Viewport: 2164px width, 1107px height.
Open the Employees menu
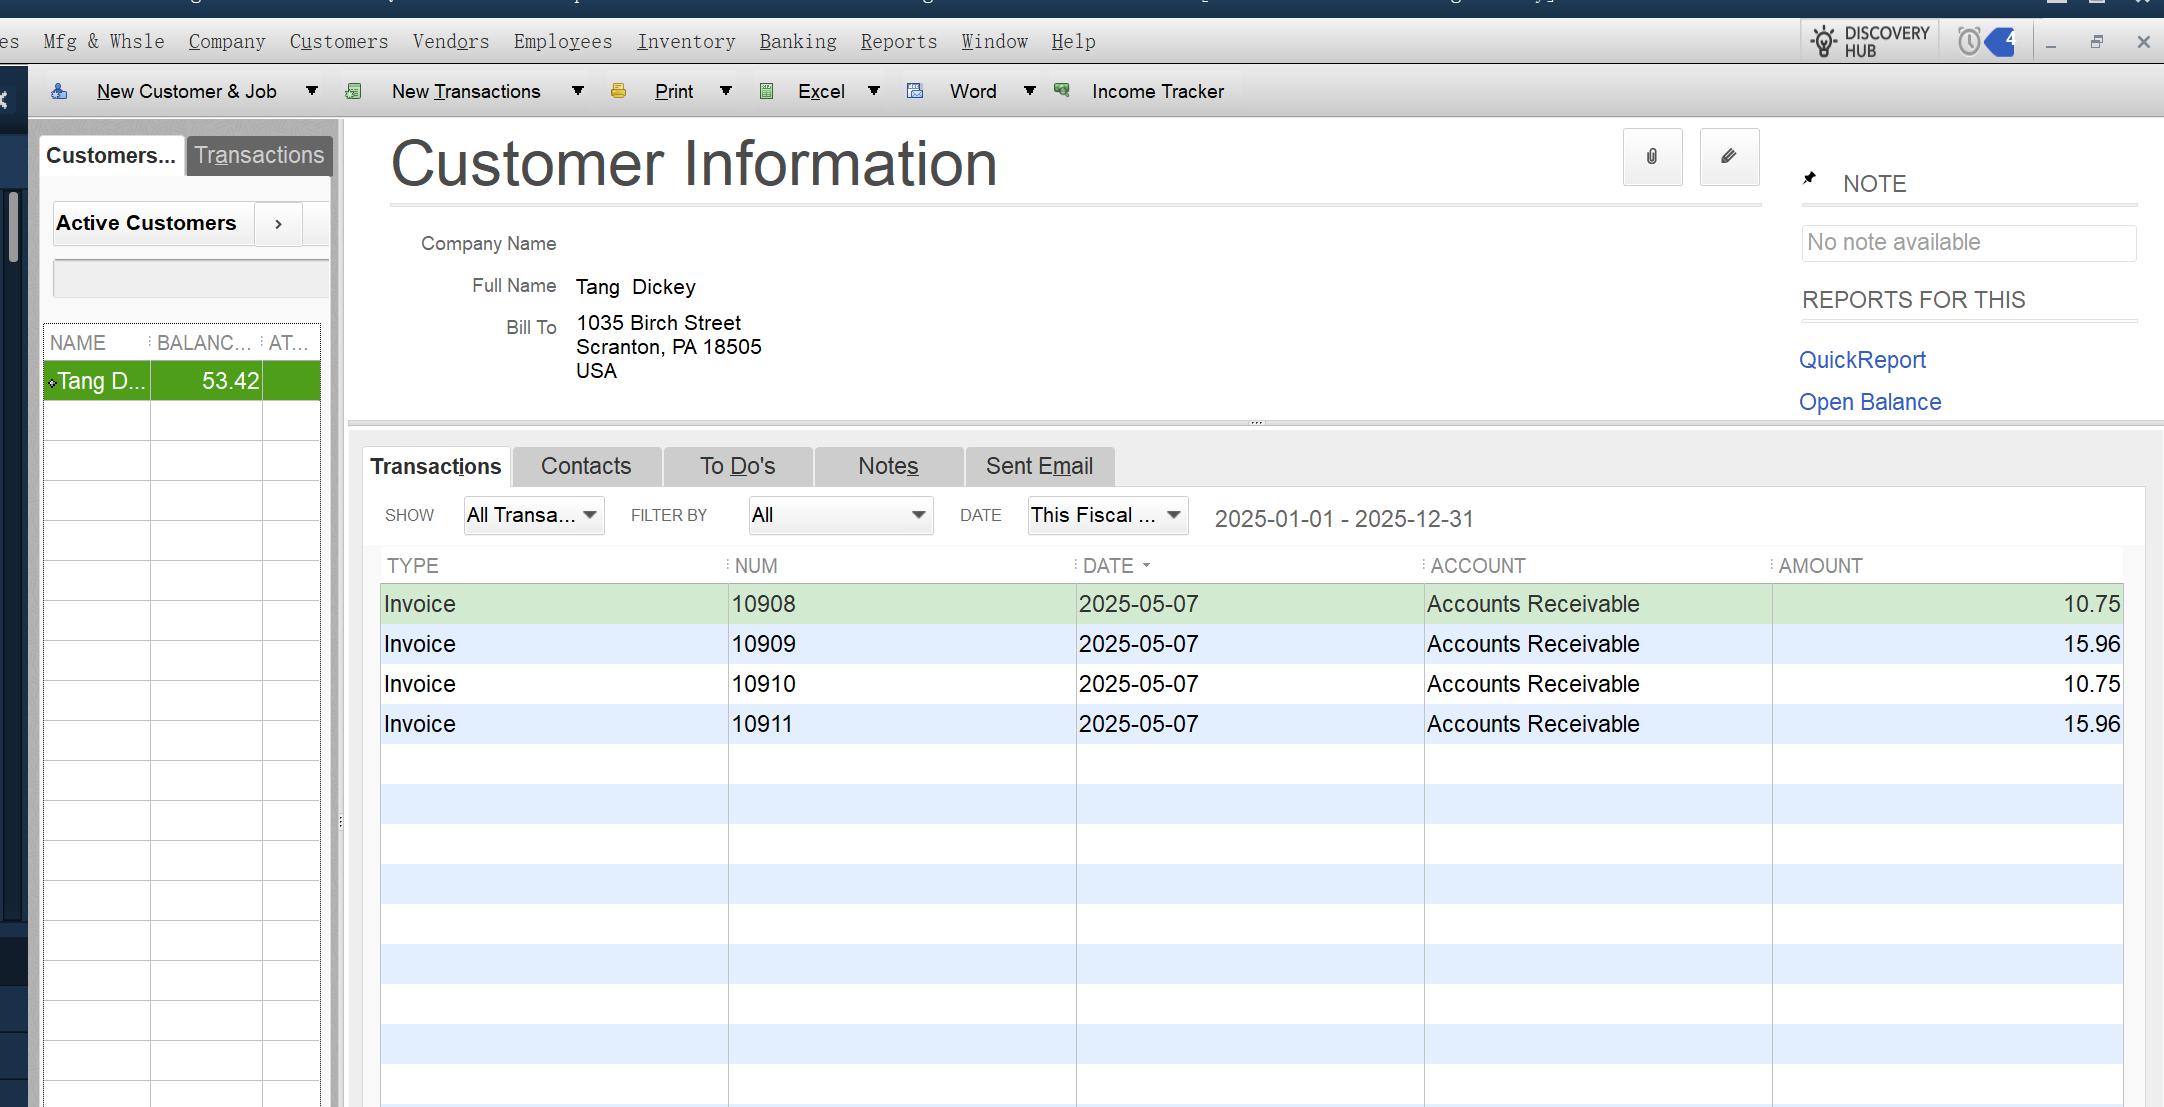563,41
